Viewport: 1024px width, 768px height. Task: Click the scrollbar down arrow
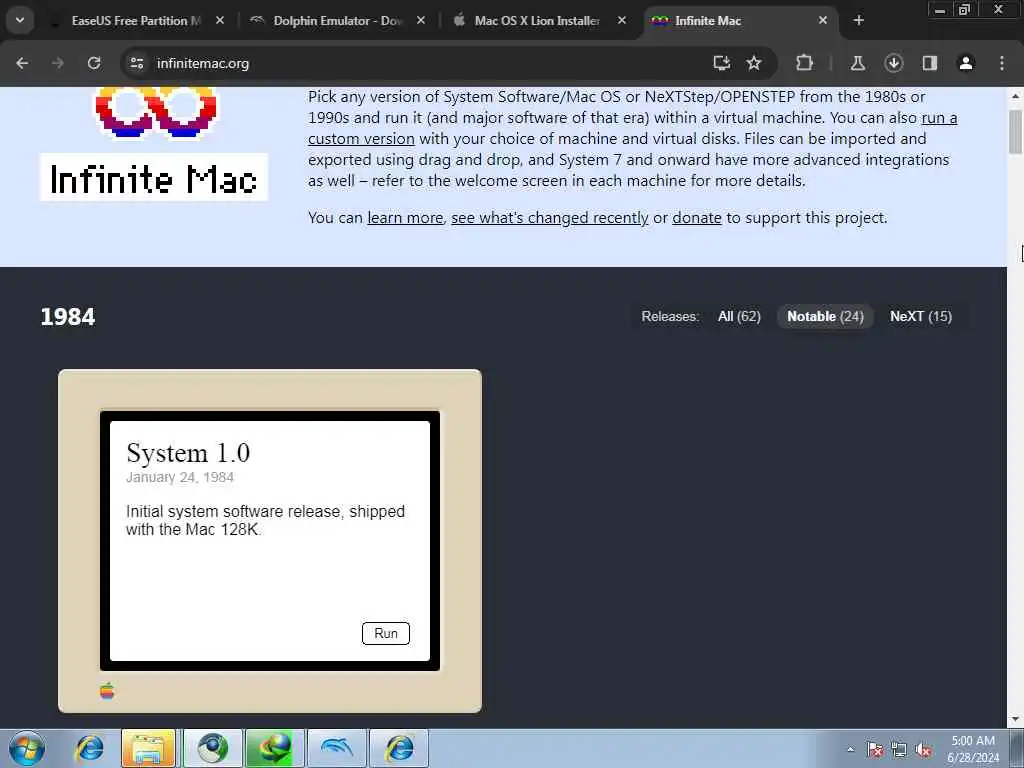[x=1015, y=719]
